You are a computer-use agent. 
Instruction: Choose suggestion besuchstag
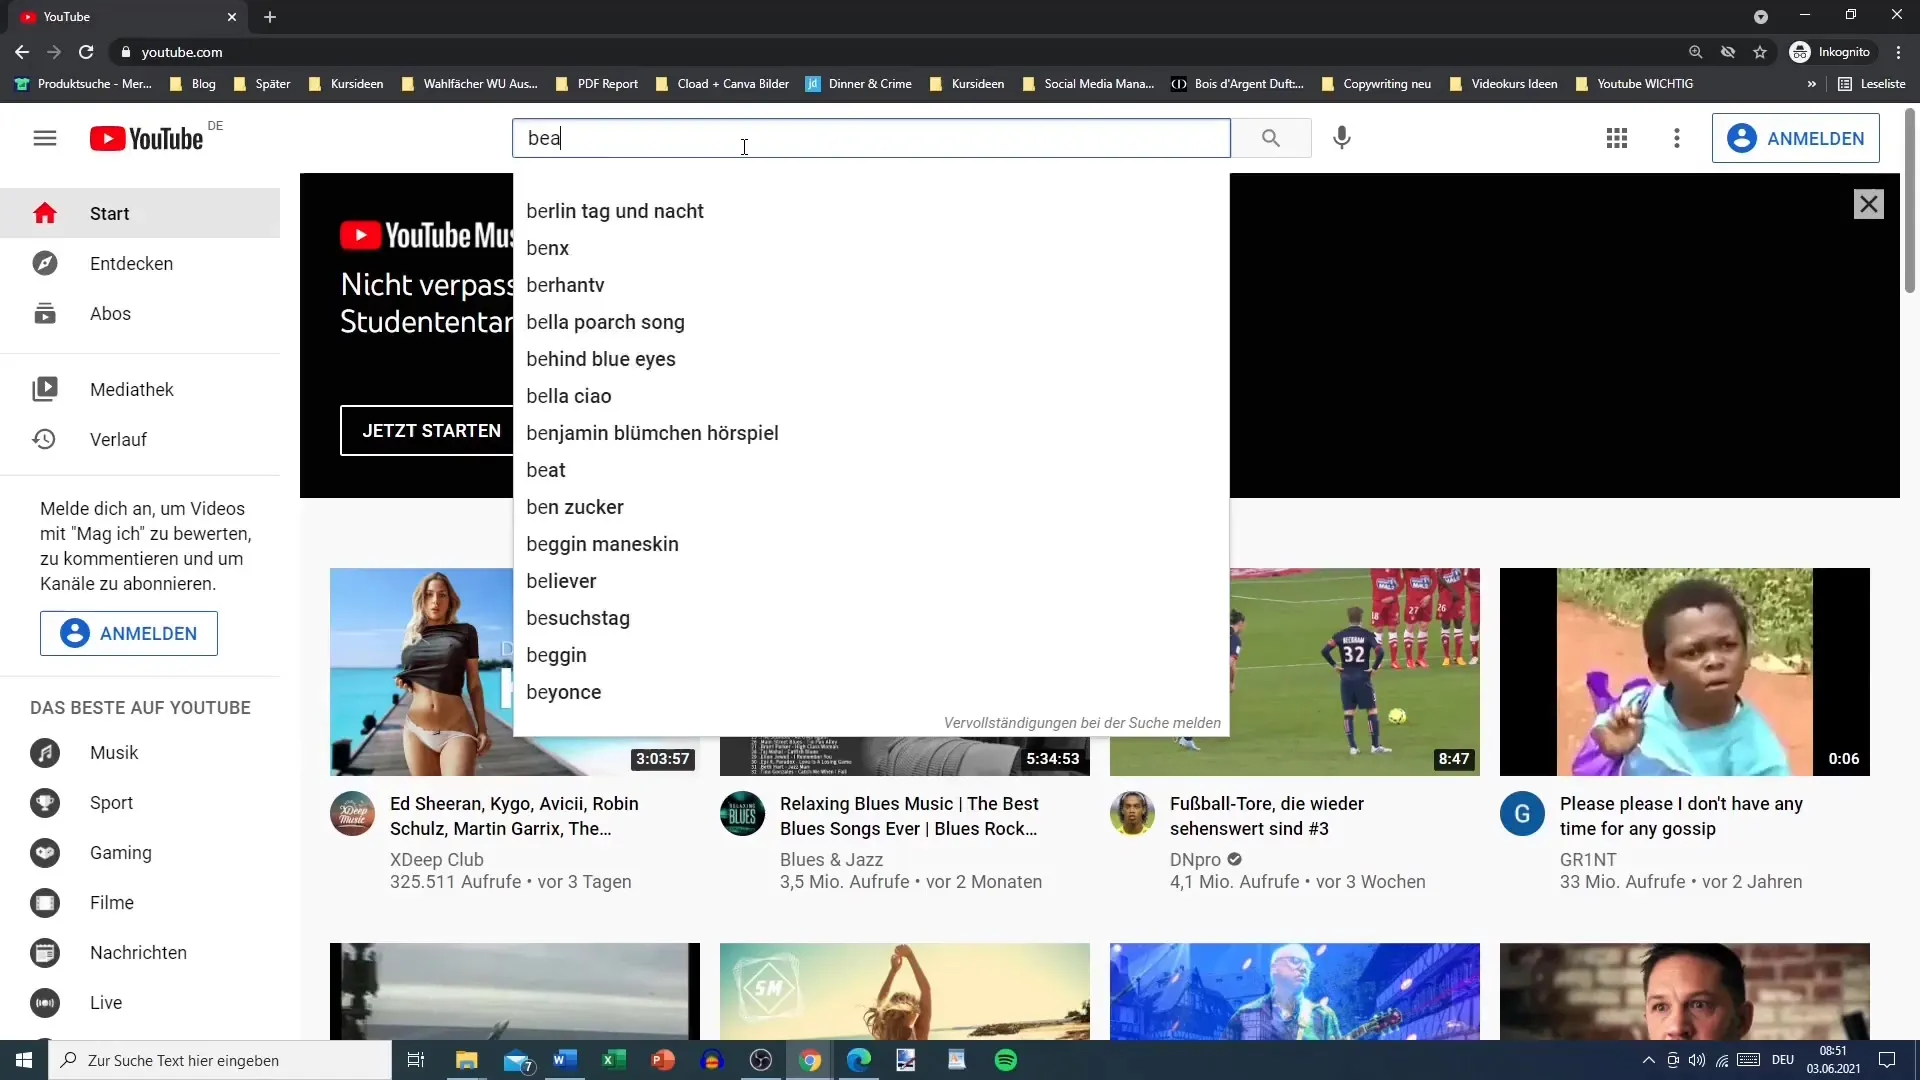871,618
